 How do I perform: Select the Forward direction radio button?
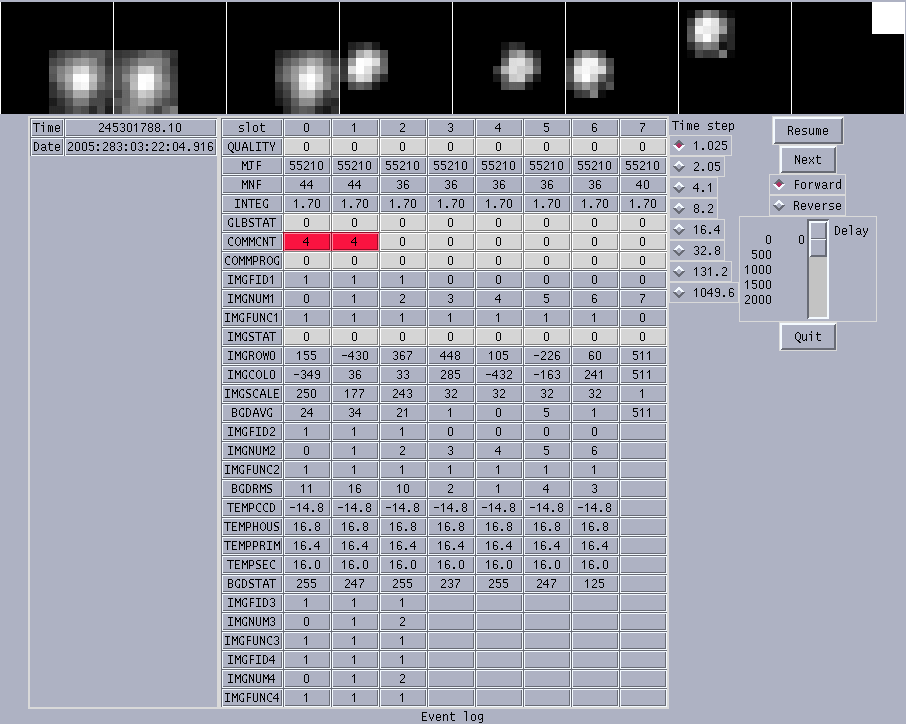[807, 185]
